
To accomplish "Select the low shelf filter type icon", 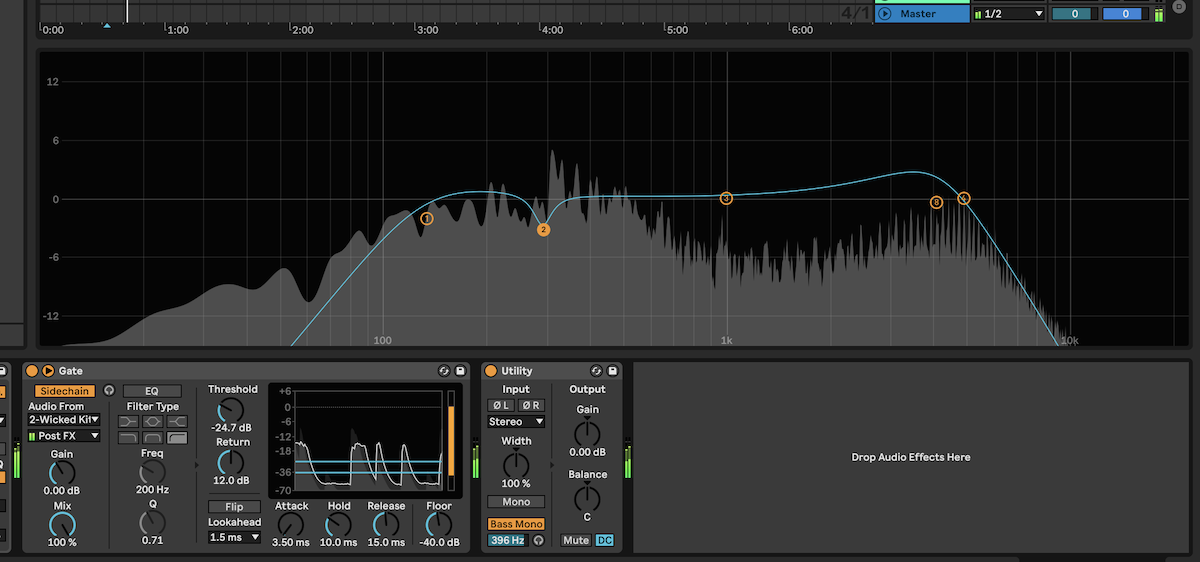I will click(129, 422).
